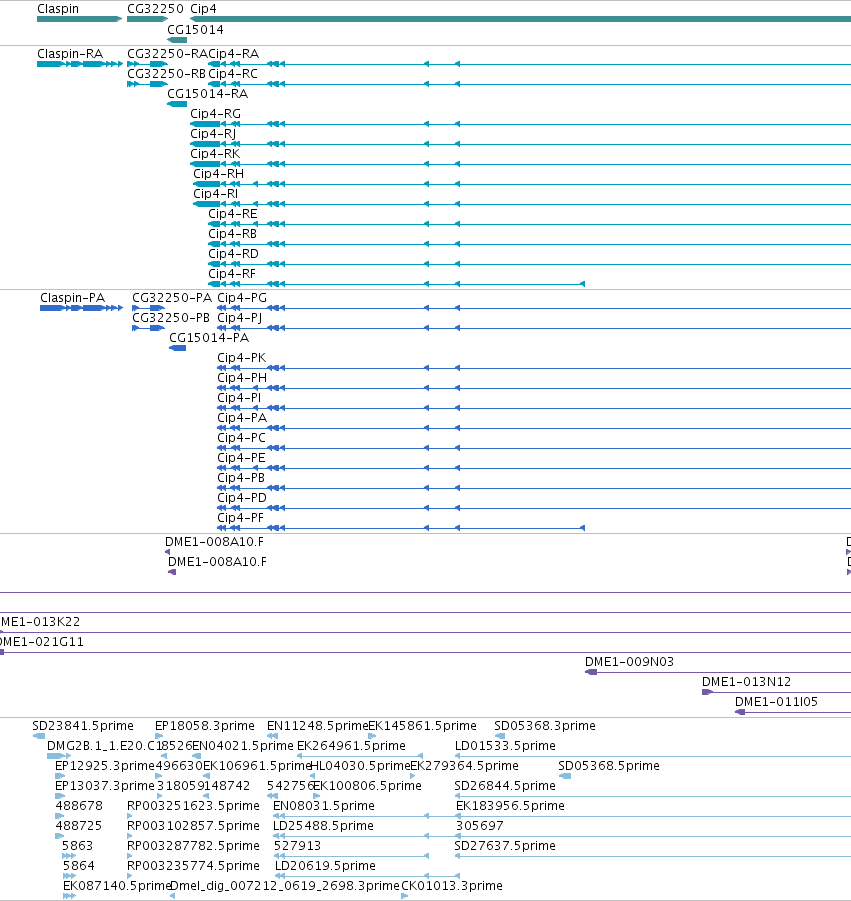This screenshot has width=851, height=901.
Task: Click the 5863 EST label
Action: 78,846
